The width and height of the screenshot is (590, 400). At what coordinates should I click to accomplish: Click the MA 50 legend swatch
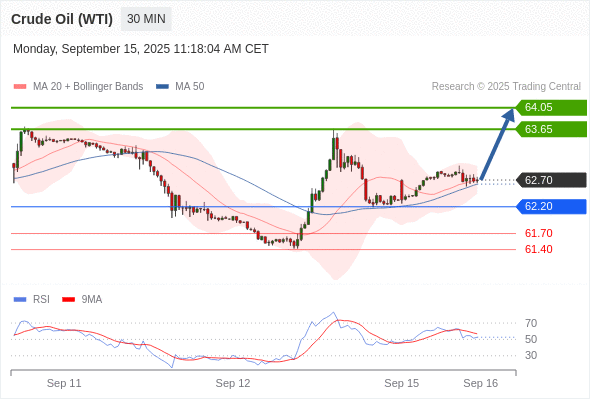(x=162, y=87)
